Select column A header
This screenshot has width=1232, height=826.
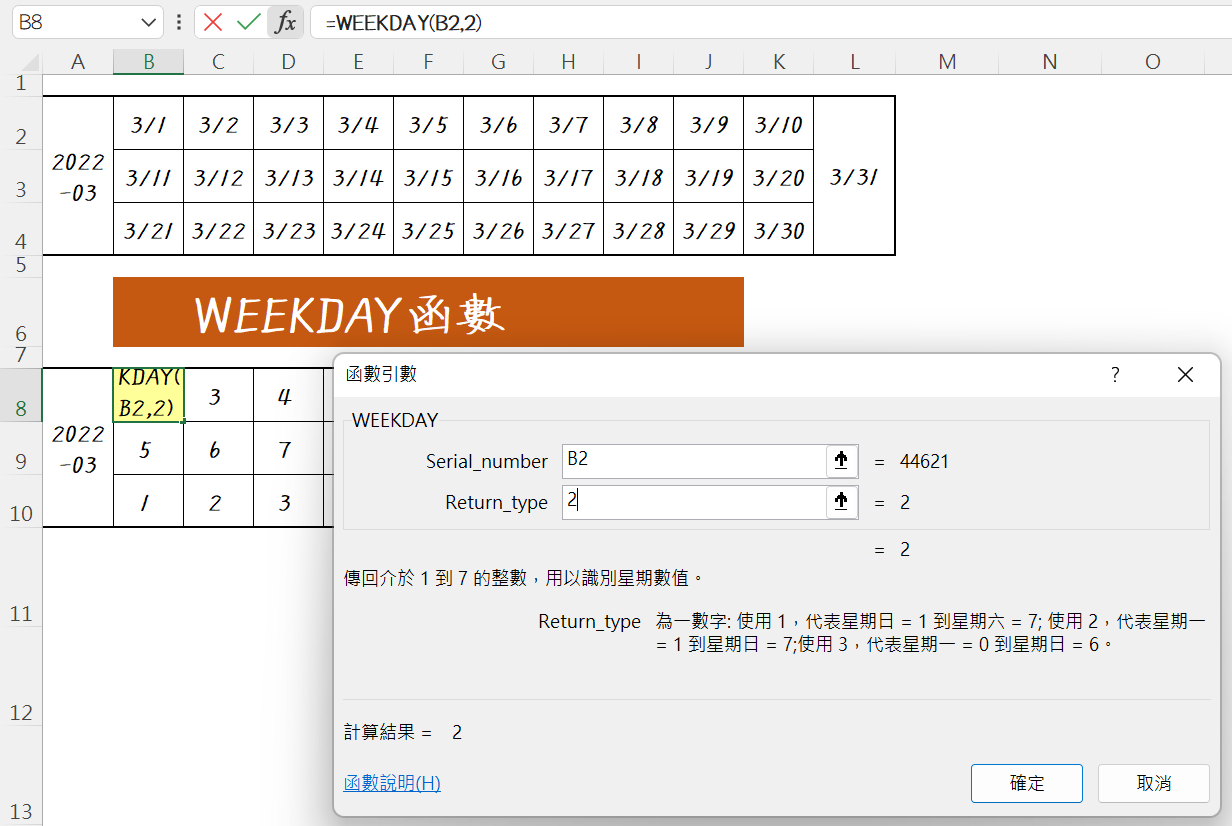click(78, 62)
